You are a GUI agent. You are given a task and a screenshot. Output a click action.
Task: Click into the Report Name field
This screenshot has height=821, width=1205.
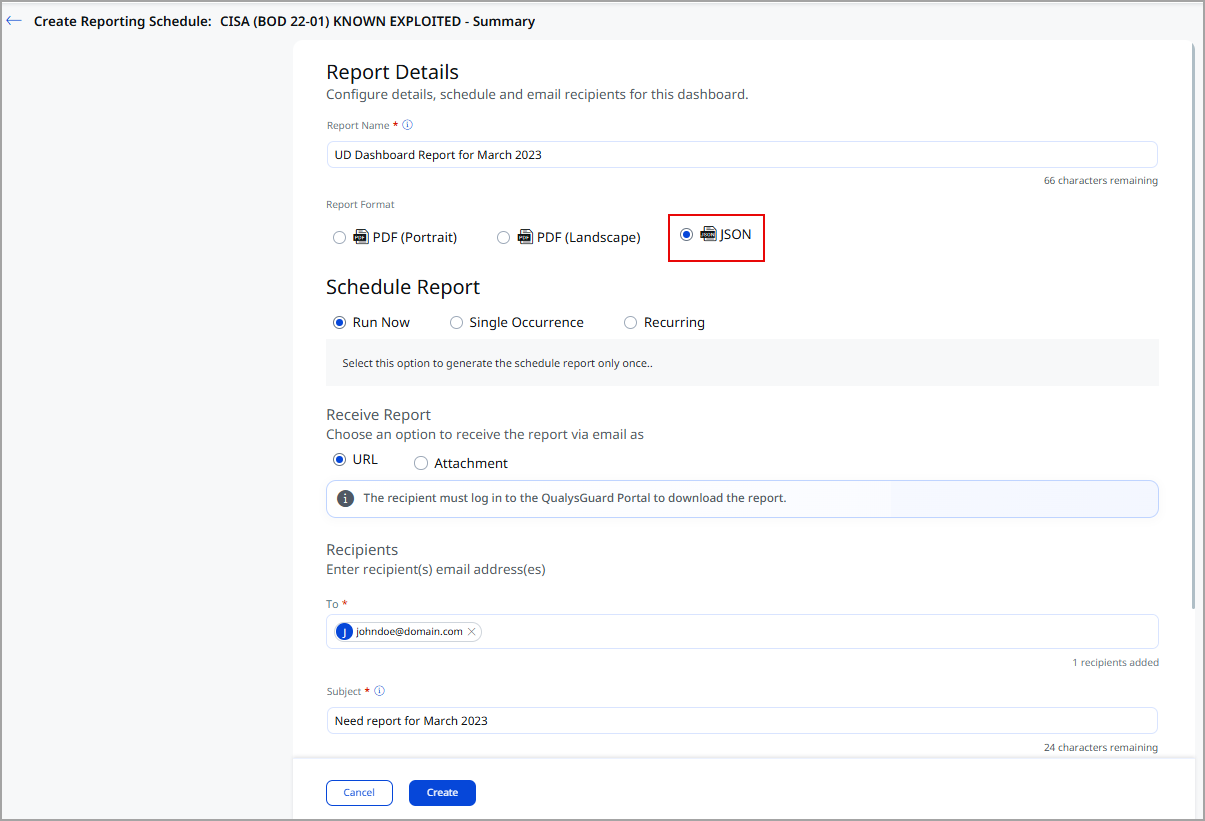pyautogui.click(x=742, y=155)
